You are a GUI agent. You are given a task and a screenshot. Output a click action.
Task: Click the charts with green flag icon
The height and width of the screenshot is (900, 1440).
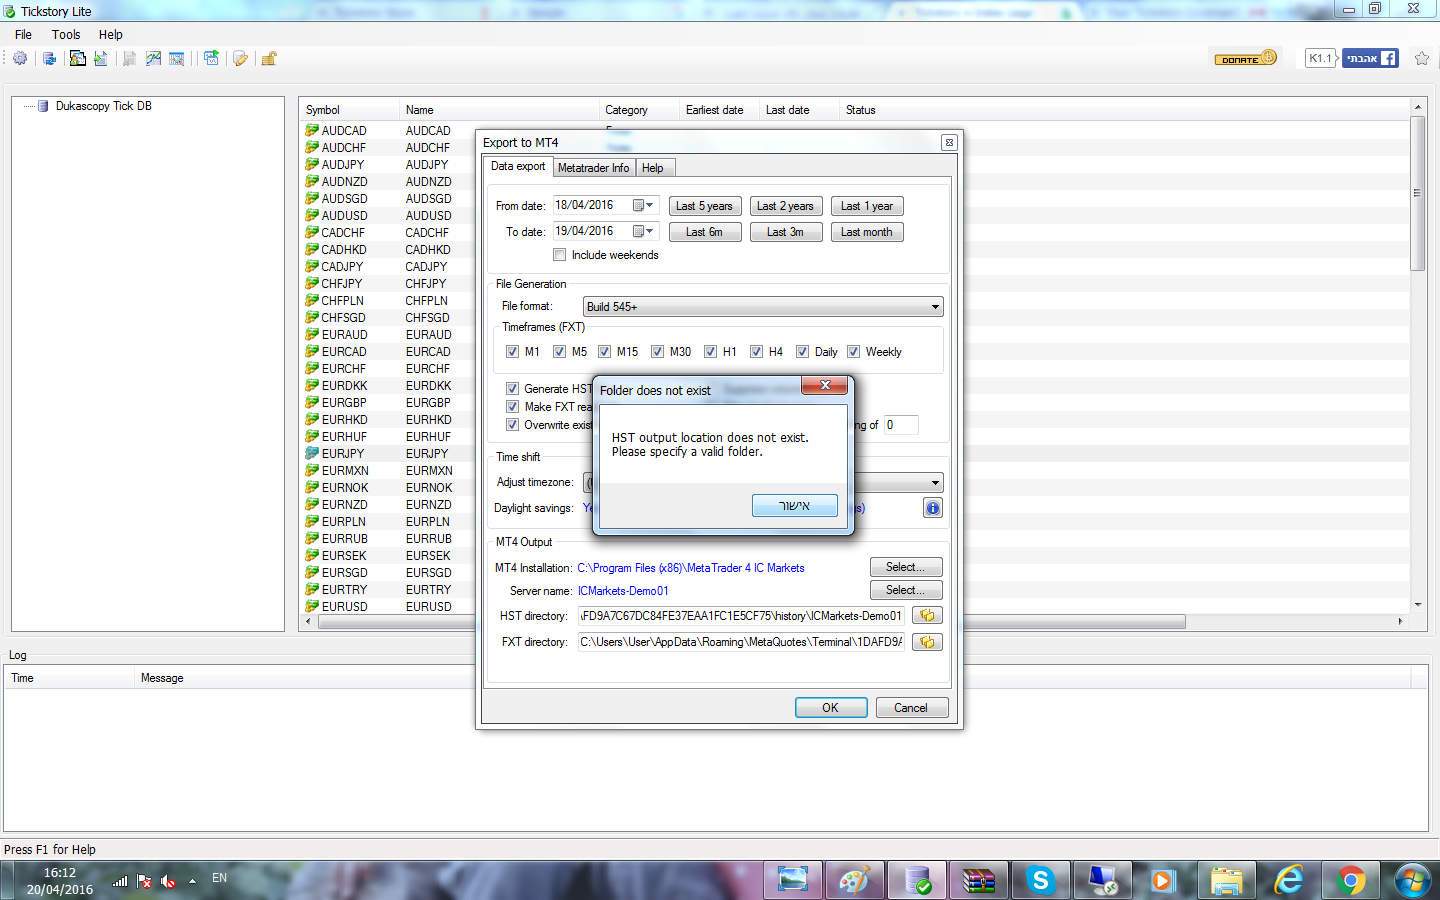pos(211,58)
